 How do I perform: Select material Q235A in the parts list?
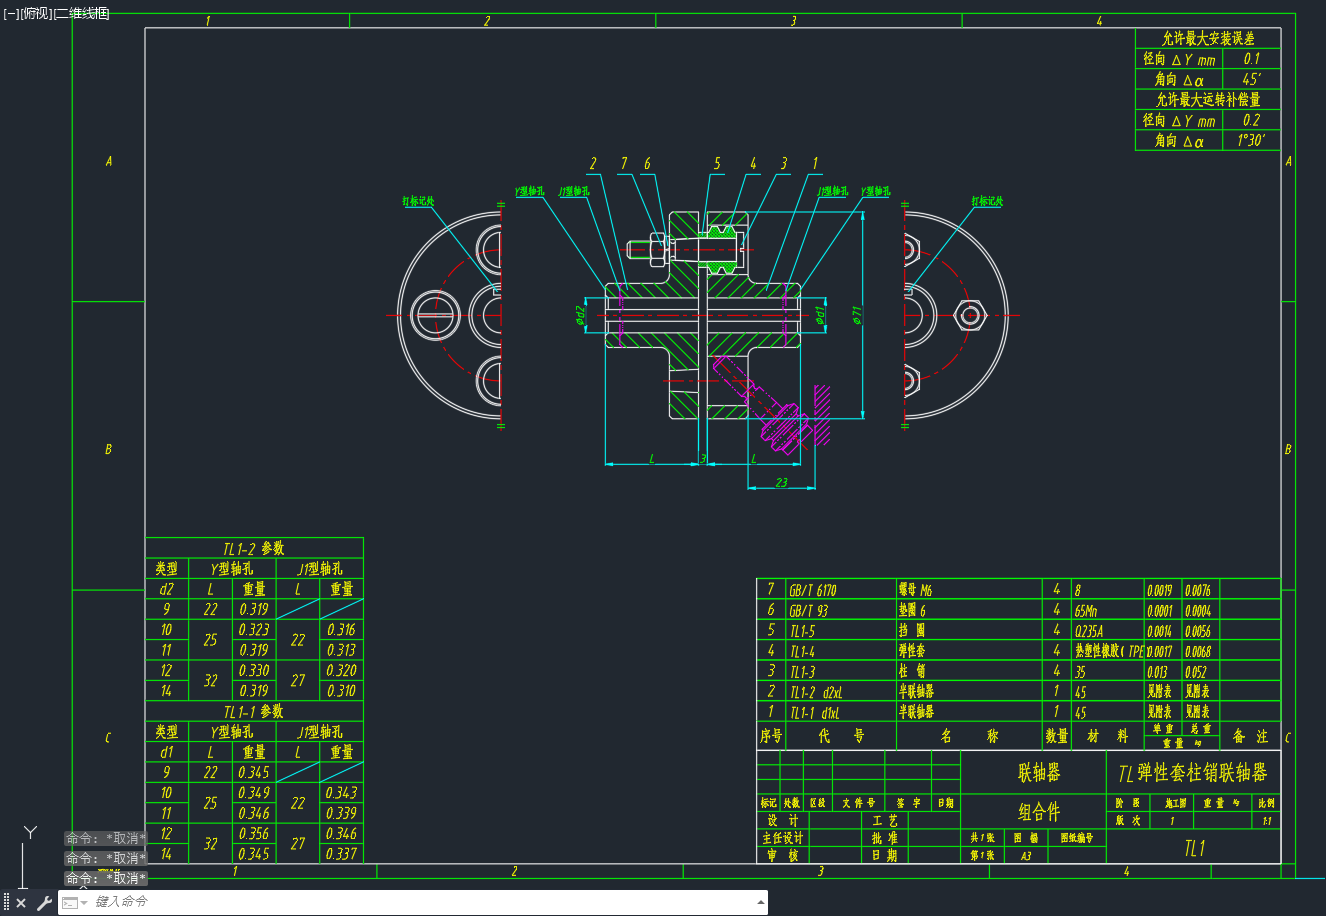coord(1089,631)
